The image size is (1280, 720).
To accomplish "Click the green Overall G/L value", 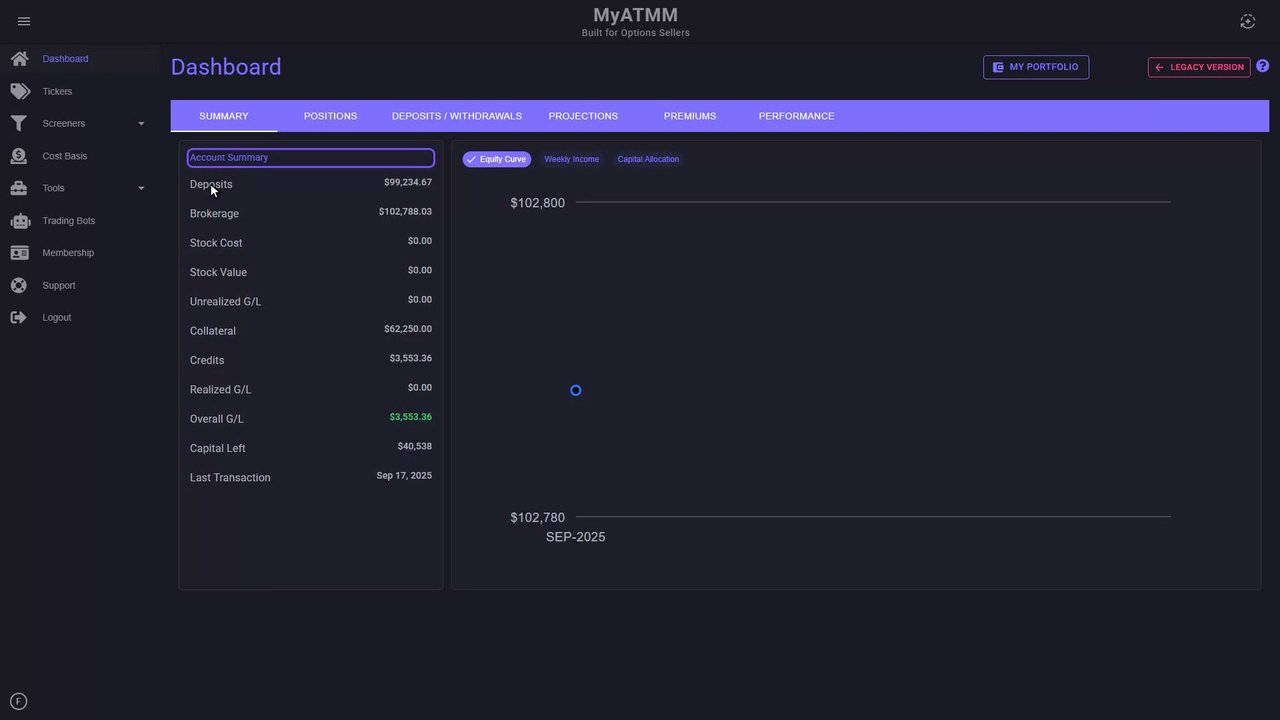I will [411, 417].
